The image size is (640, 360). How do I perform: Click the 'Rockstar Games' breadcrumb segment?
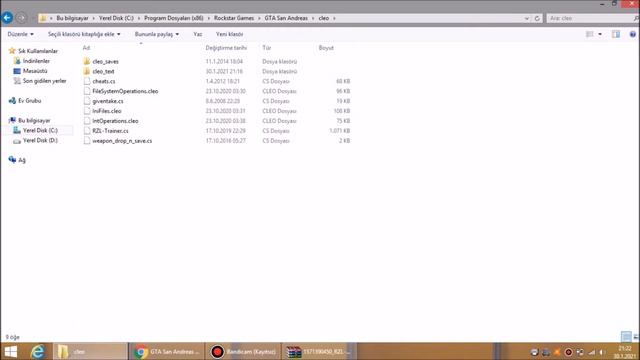pyautogui.click(x=234, y=18)
